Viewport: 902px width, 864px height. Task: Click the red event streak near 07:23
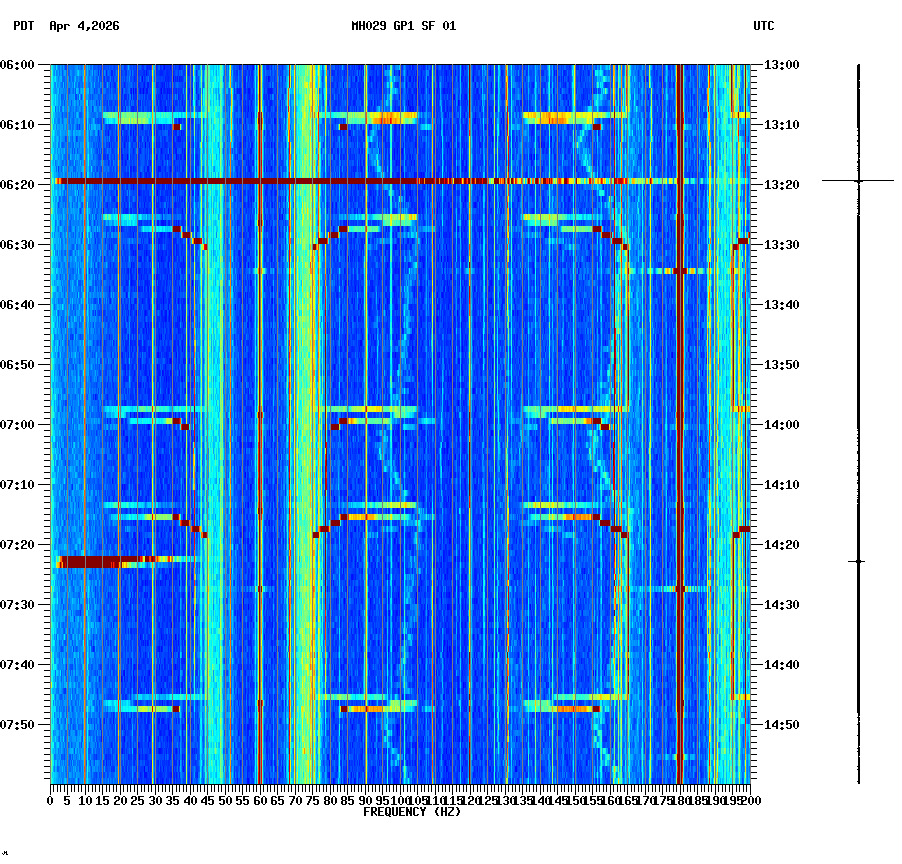tap(100, 562)
